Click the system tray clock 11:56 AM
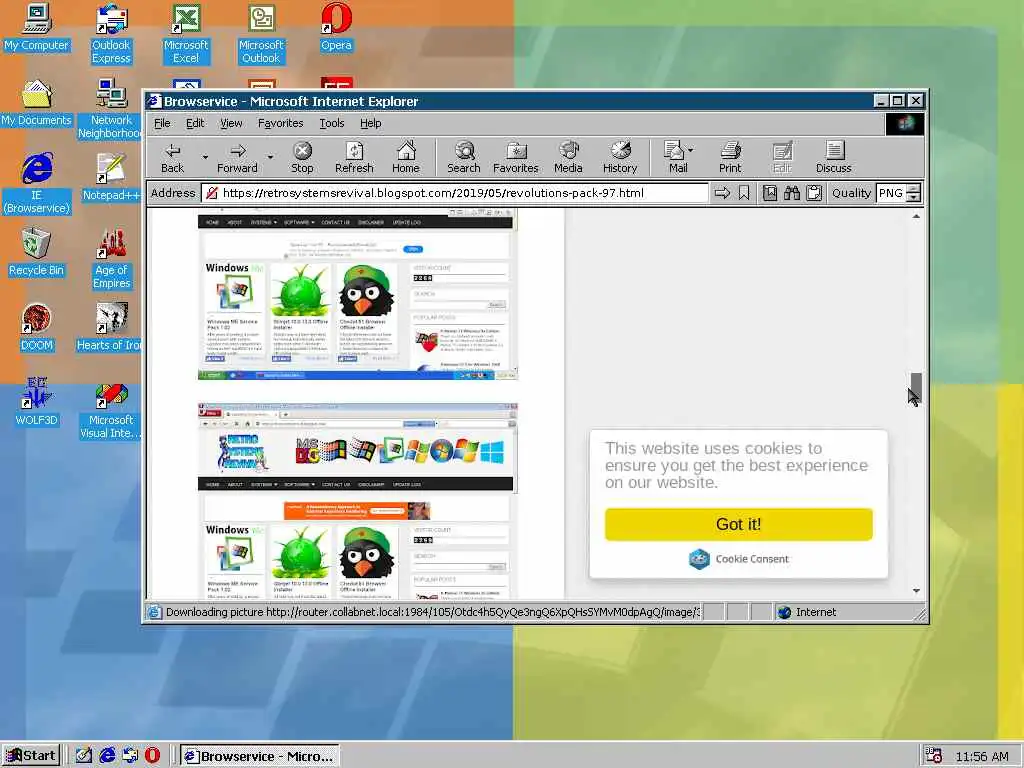Image resolution: width=1024 pixels, height=768 pixels. 982,756
